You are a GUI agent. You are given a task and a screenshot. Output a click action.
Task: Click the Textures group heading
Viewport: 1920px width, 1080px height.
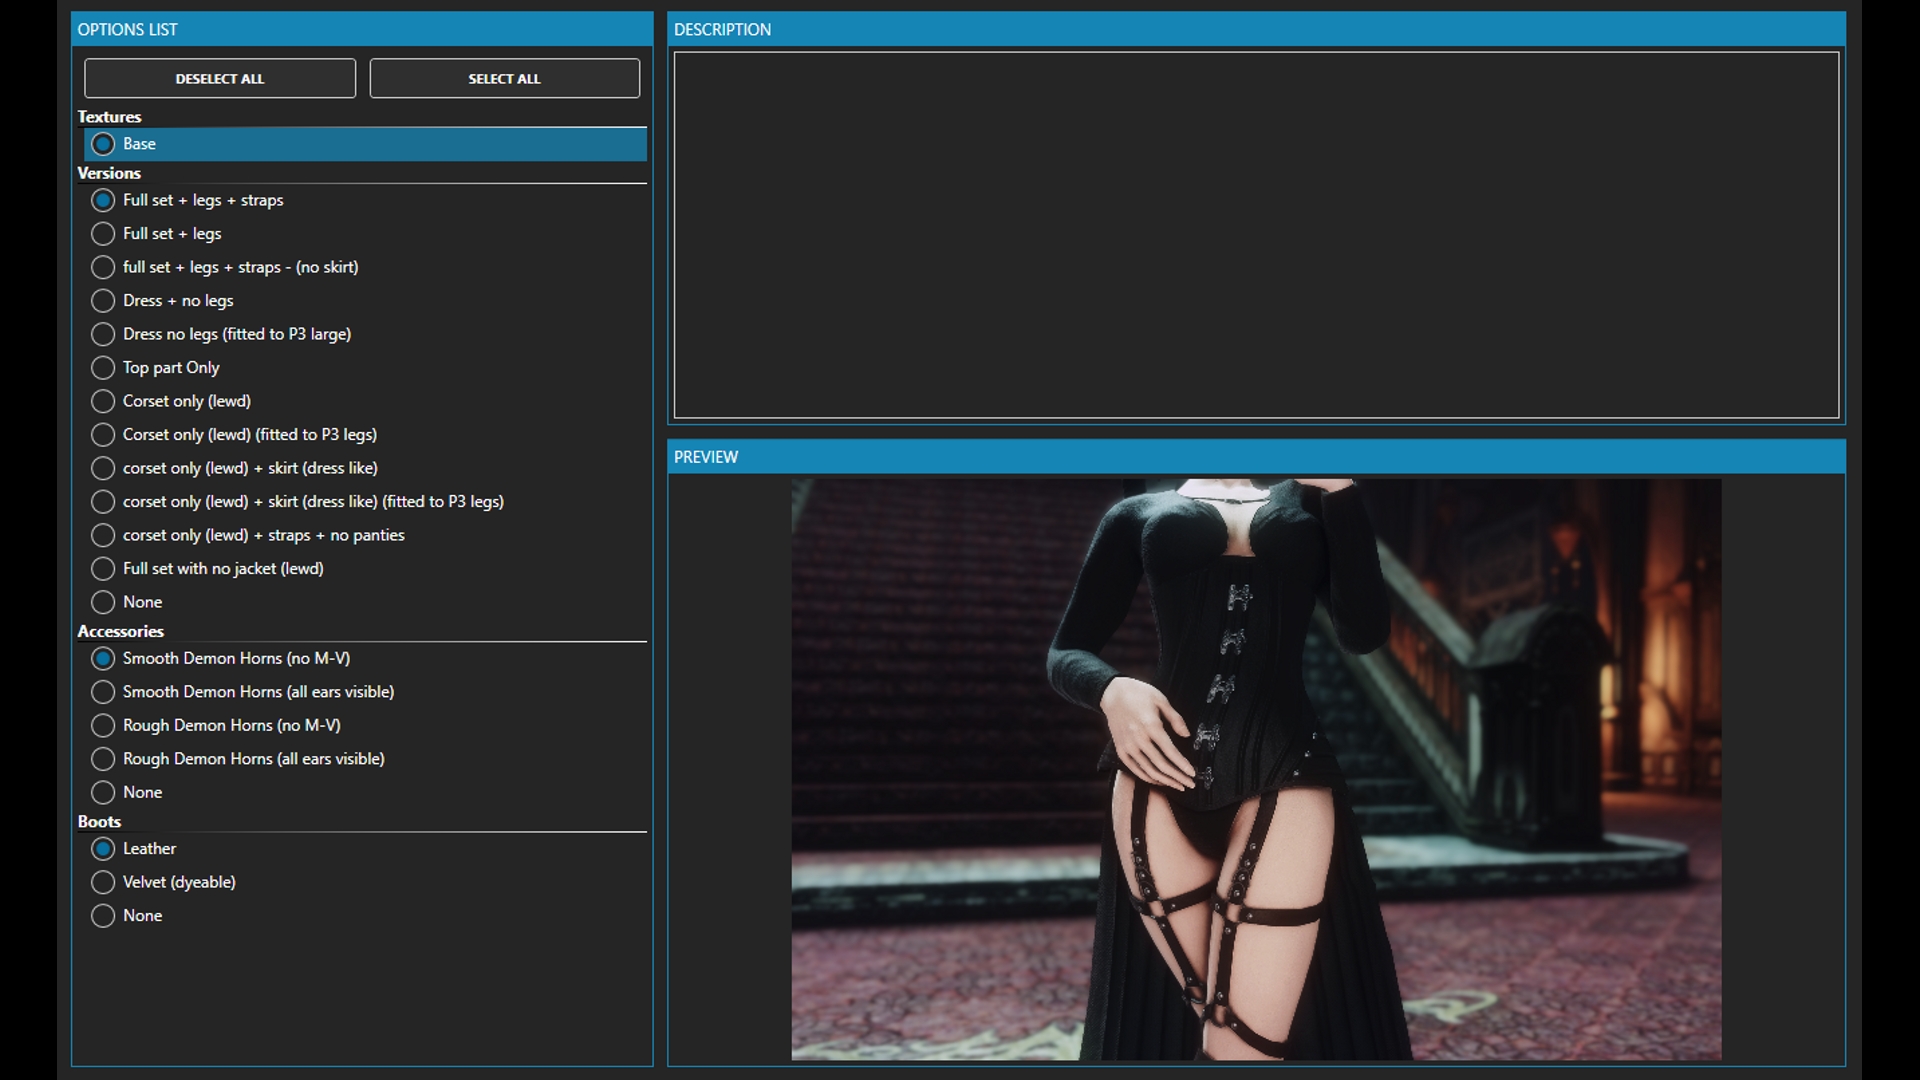point(109,117)
